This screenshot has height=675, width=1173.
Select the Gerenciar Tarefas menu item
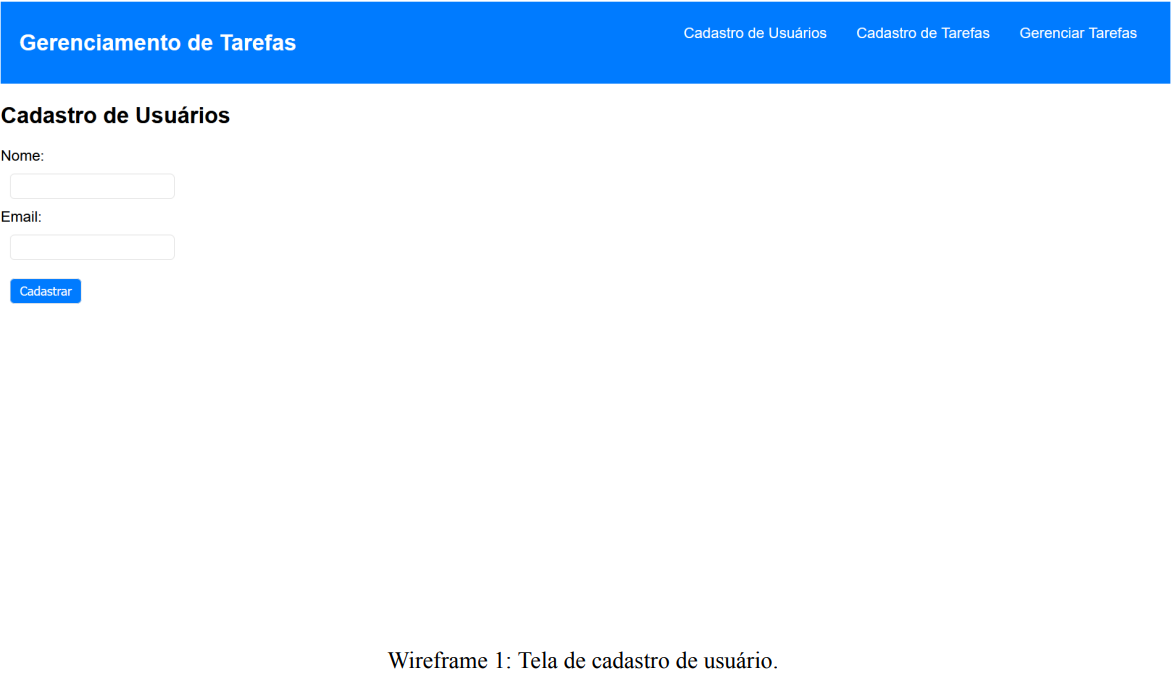point(1078,33)
